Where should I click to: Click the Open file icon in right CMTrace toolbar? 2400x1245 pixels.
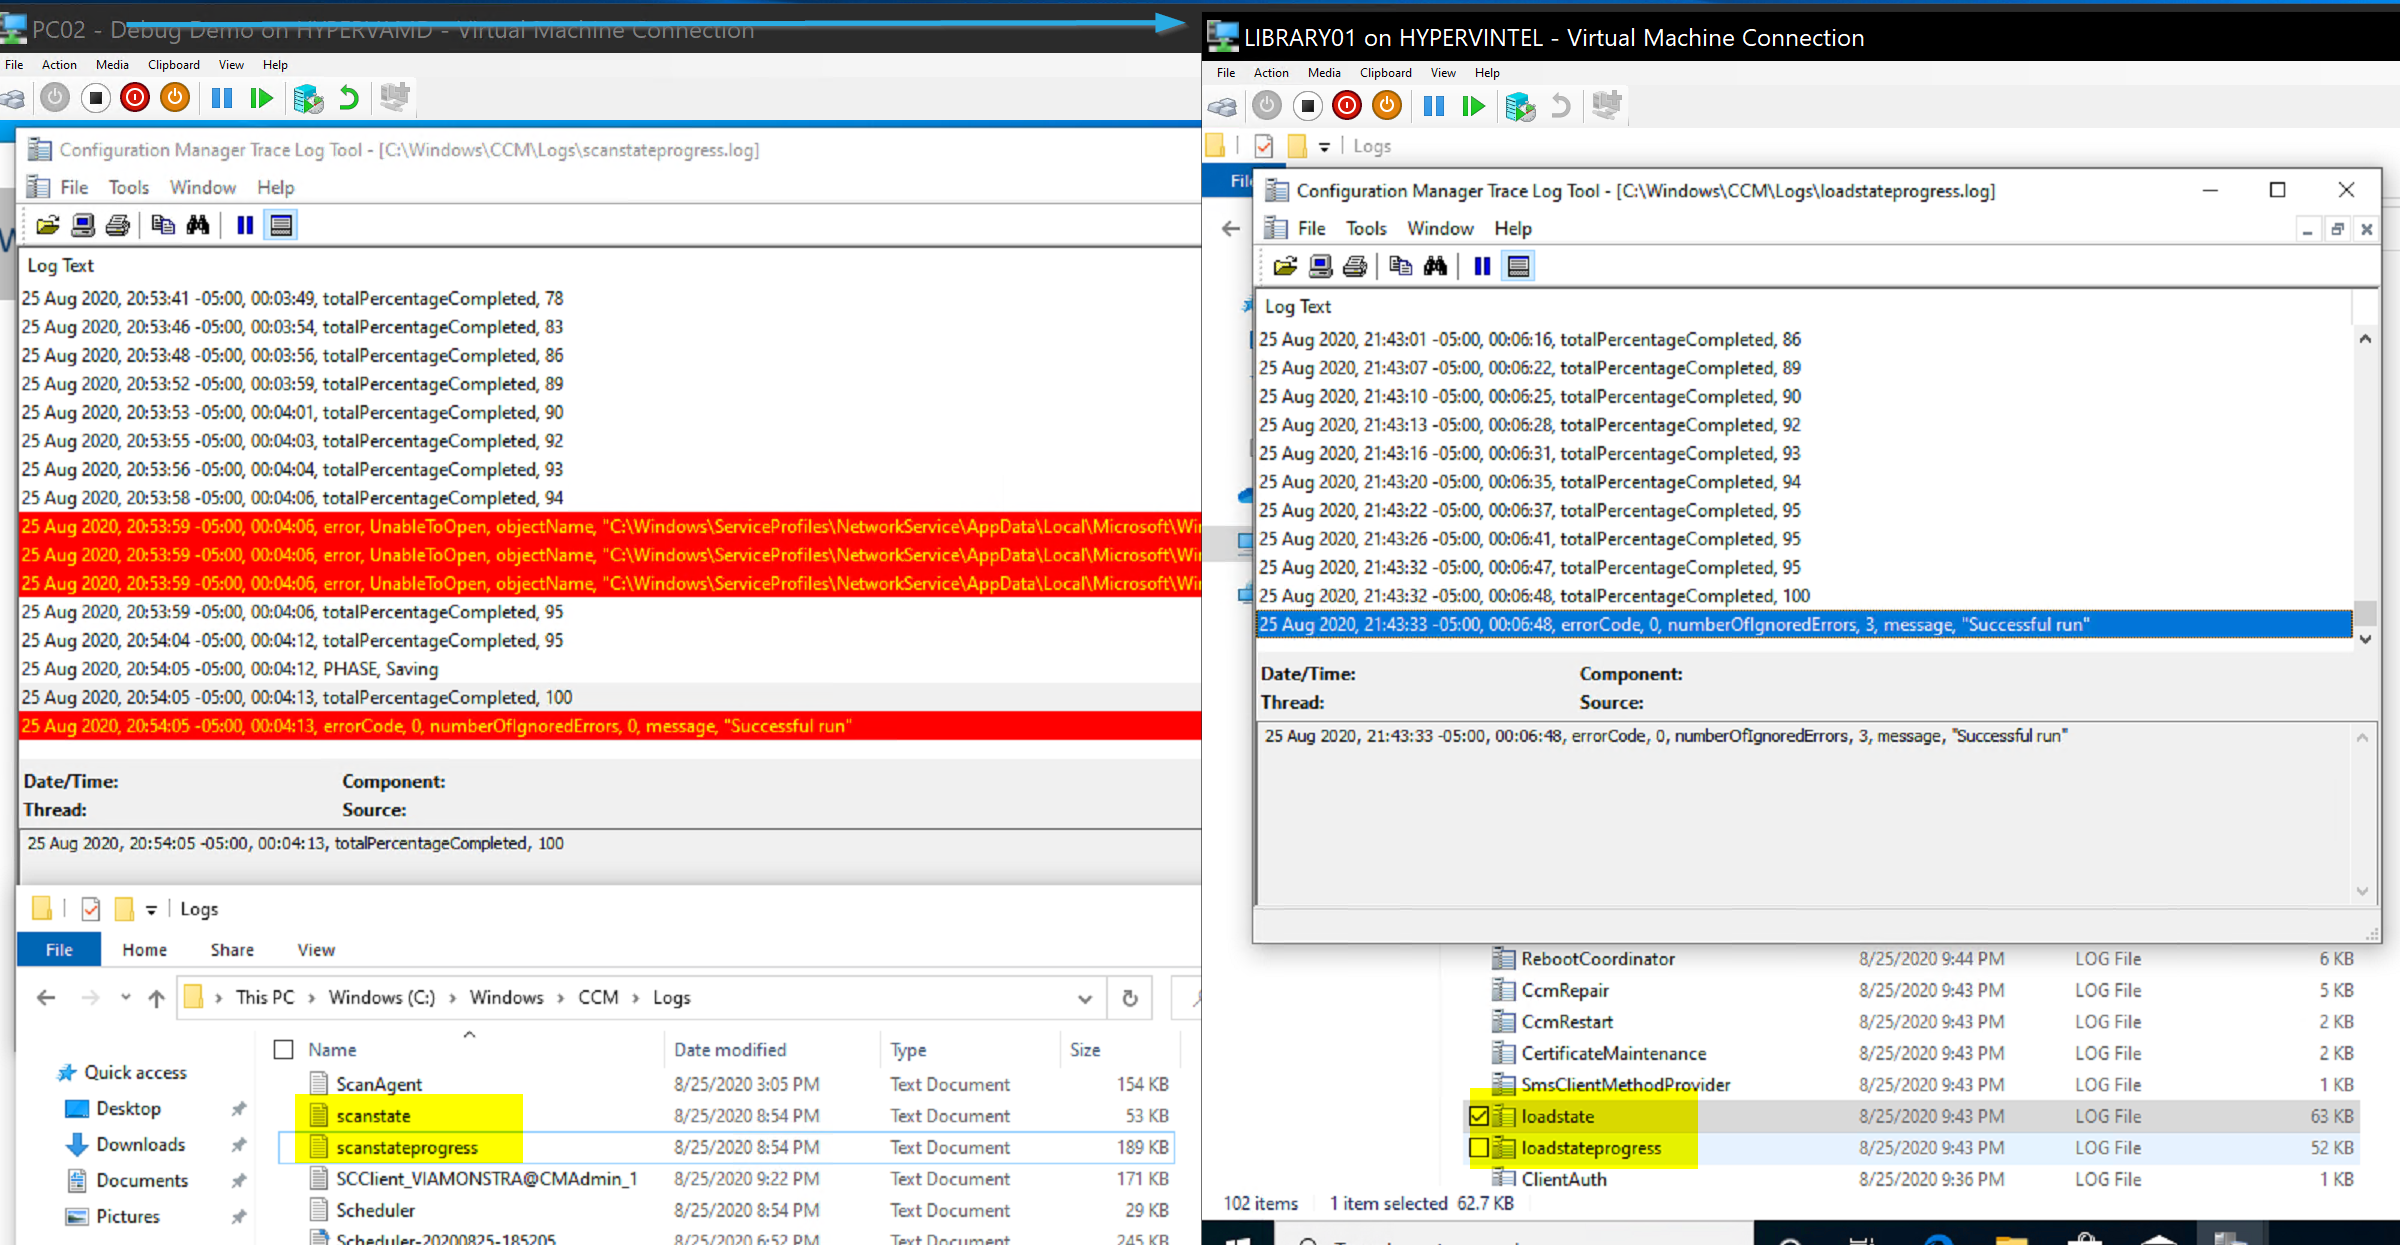[x=1285, y=266]
